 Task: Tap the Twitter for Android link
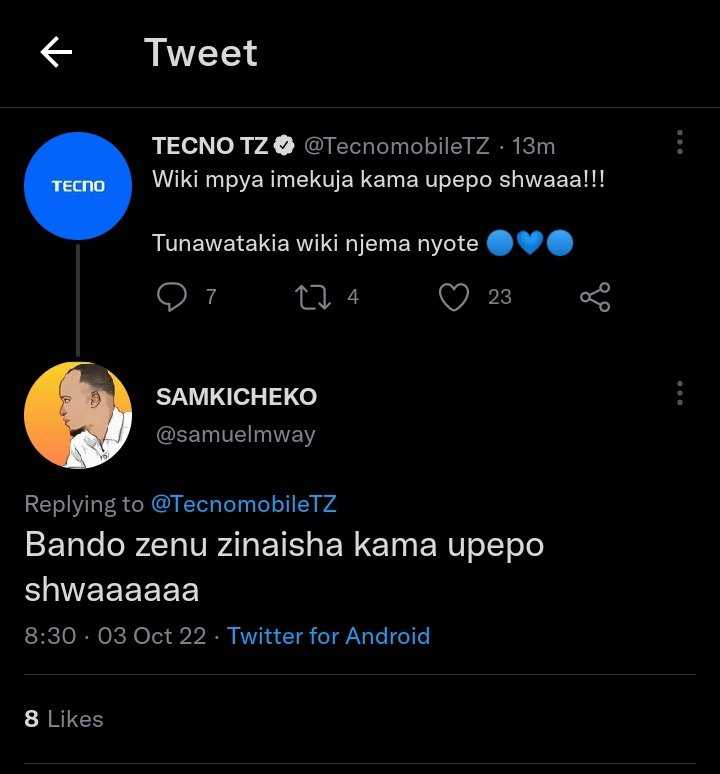pyautogui.click(x=329, y=636)
